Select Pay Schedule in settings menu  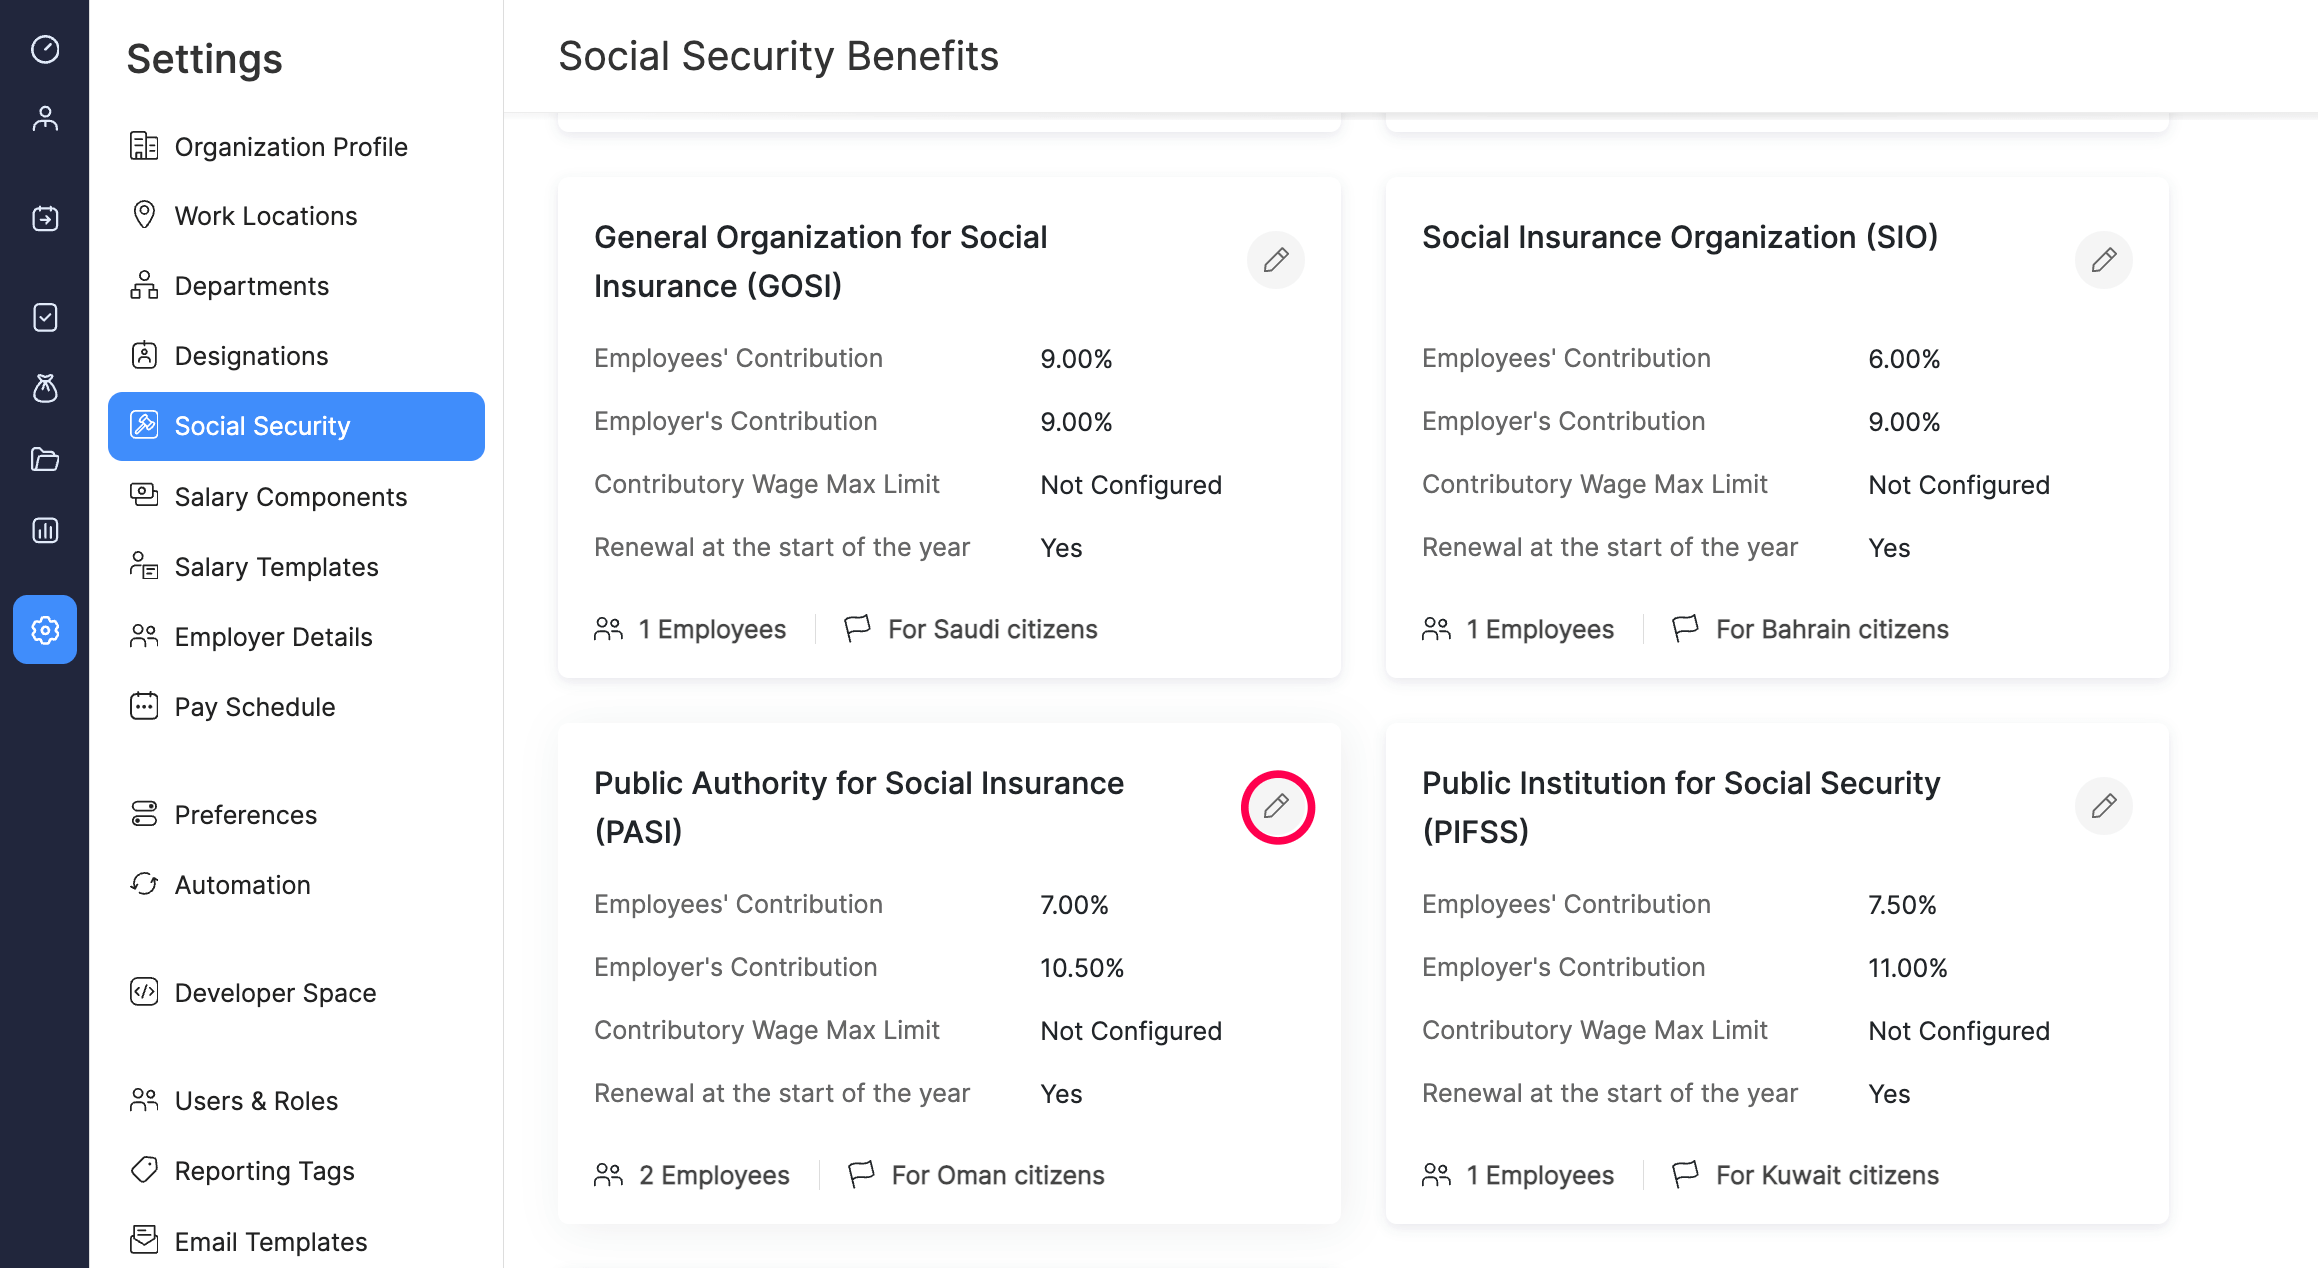254,707
